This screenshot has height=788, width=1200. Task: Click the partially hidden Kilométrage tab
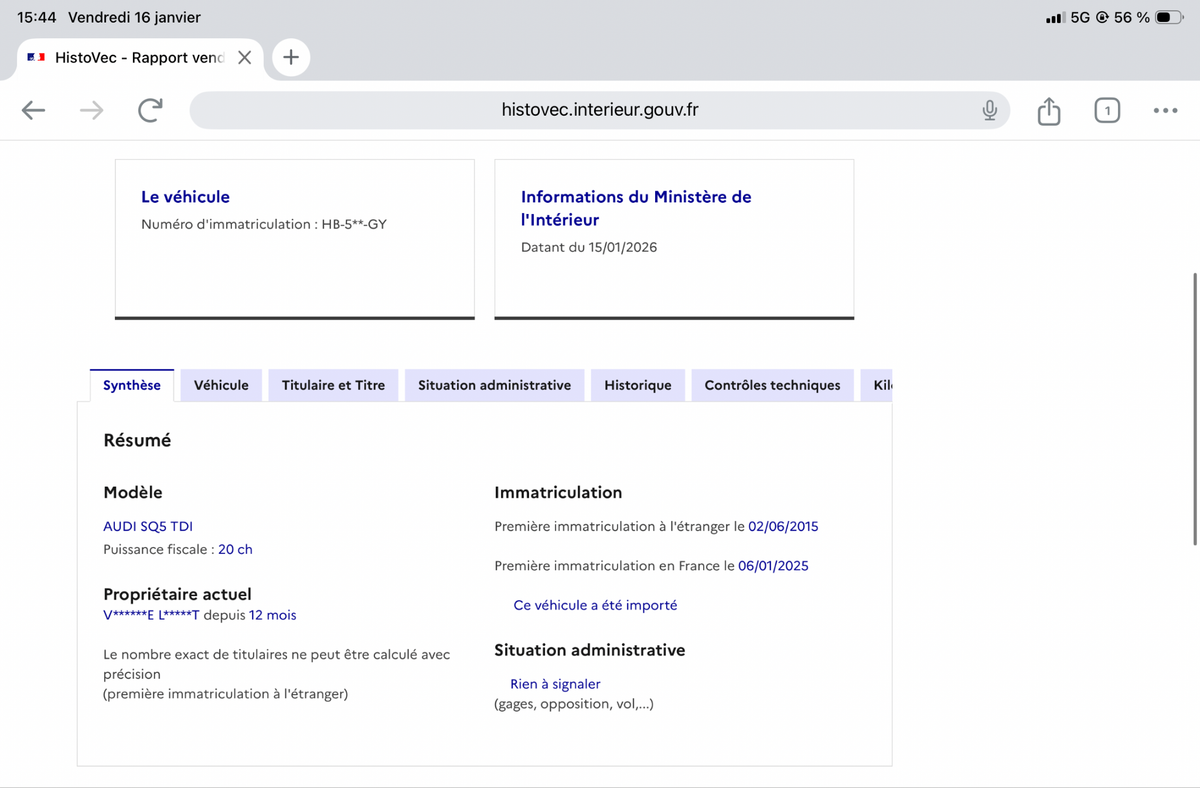point(880,385)
